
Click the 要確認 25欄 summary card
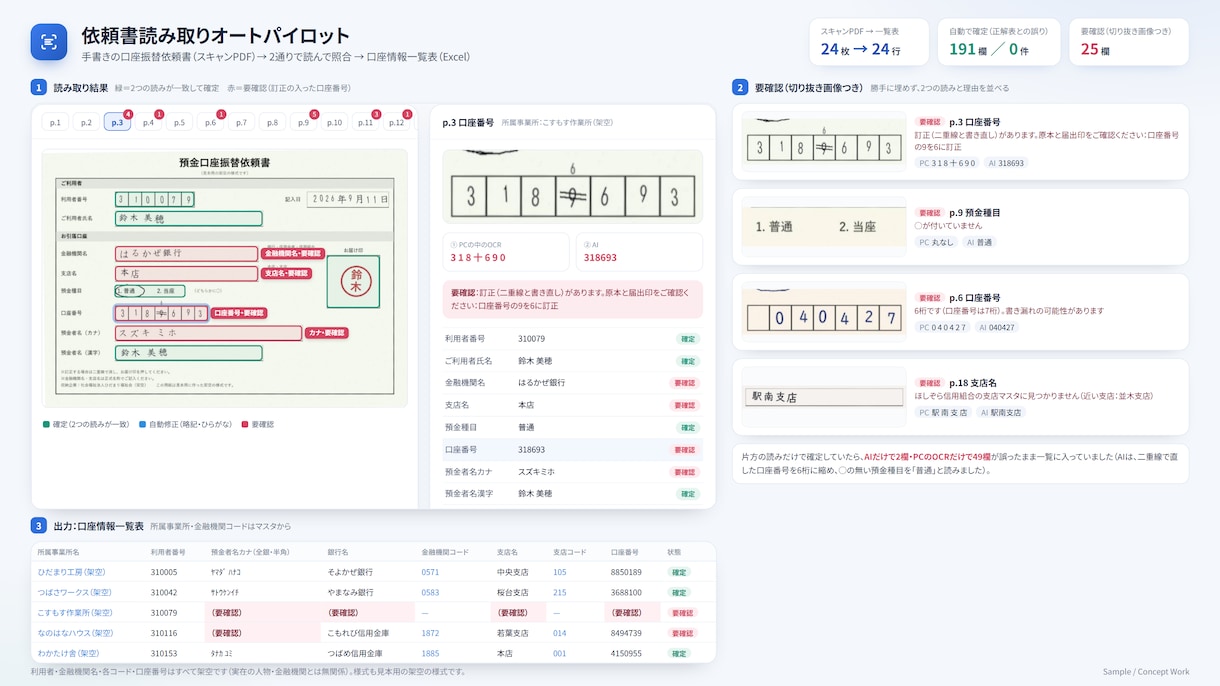click(1129, 42)
